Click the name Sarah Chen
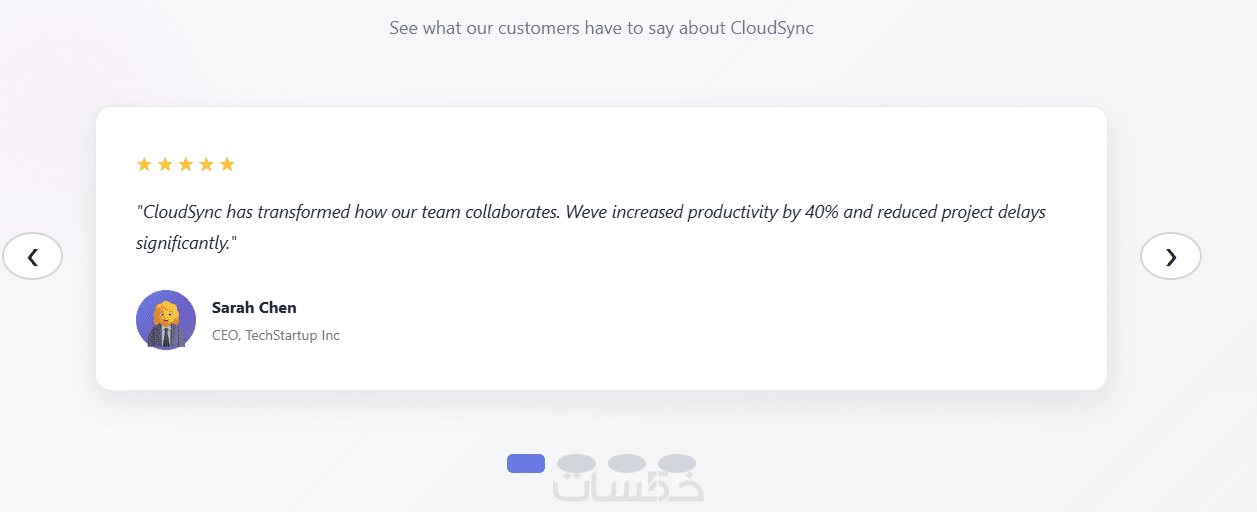 [x=254, y=307]
